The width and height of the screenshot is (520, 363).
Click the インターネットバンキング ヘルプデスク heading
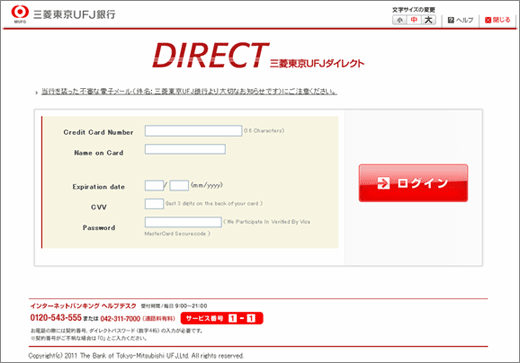(x=83, y=306)
